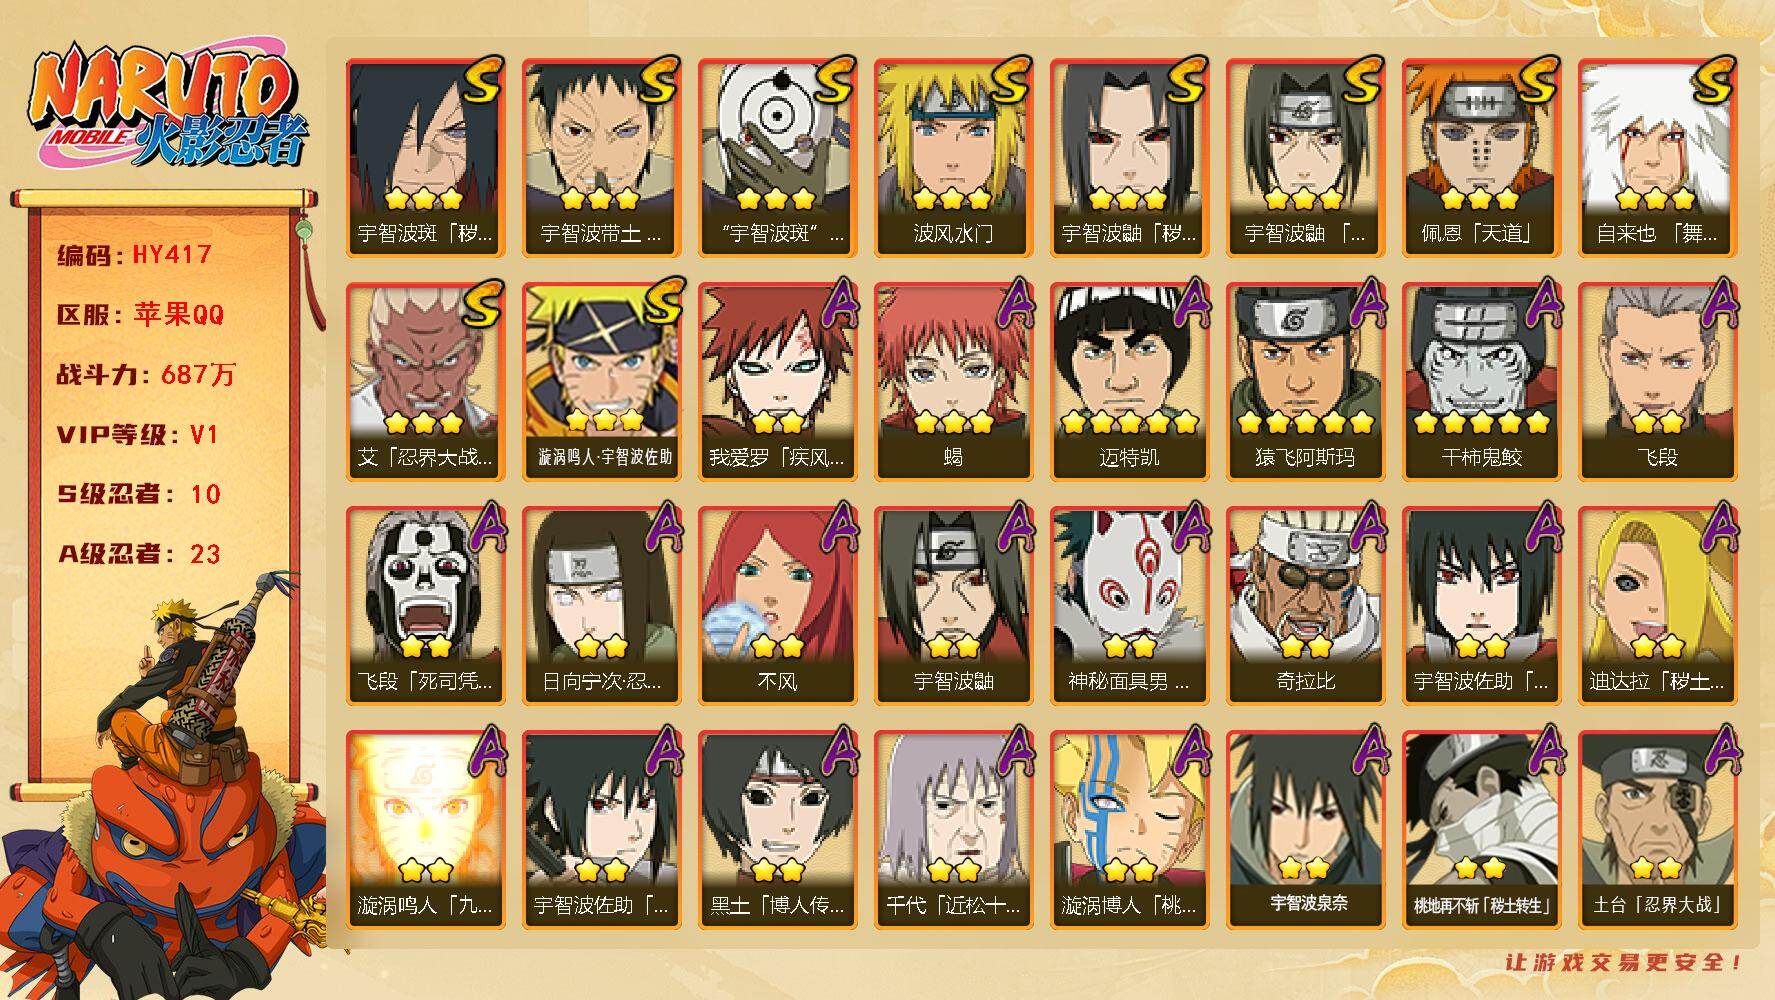The image size is (1775, 1000).
Task: Click the 战斗力: 687万 label
Action: pyautogui.click(x=145, y=375)
